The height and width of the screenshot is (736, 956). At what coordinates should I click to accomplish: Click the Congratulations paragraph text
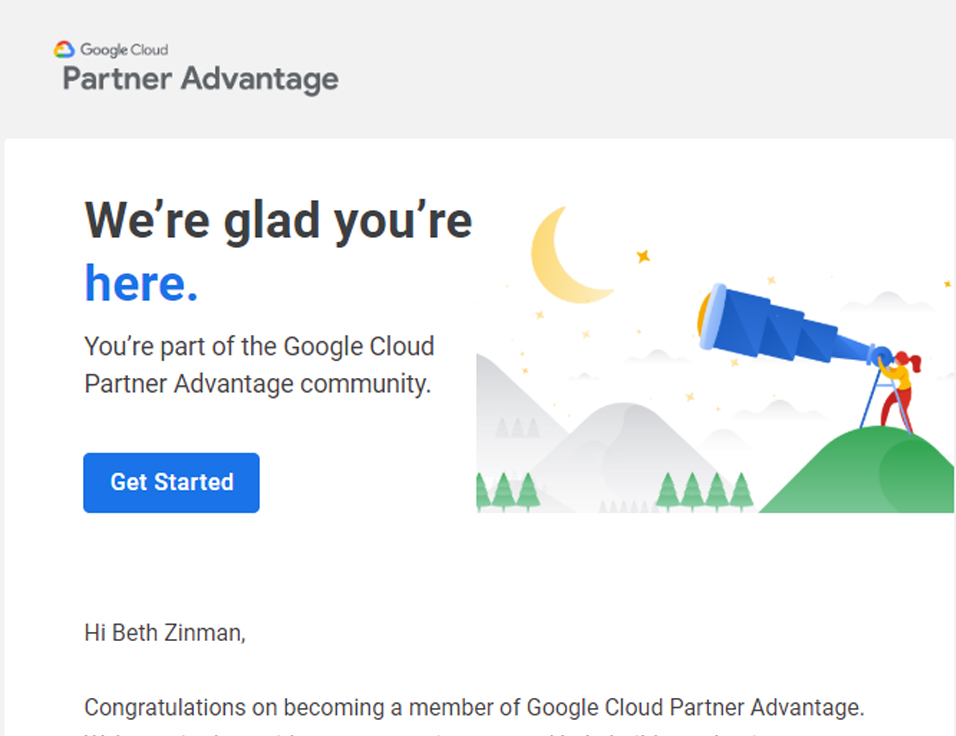click(x=473, y=708)
